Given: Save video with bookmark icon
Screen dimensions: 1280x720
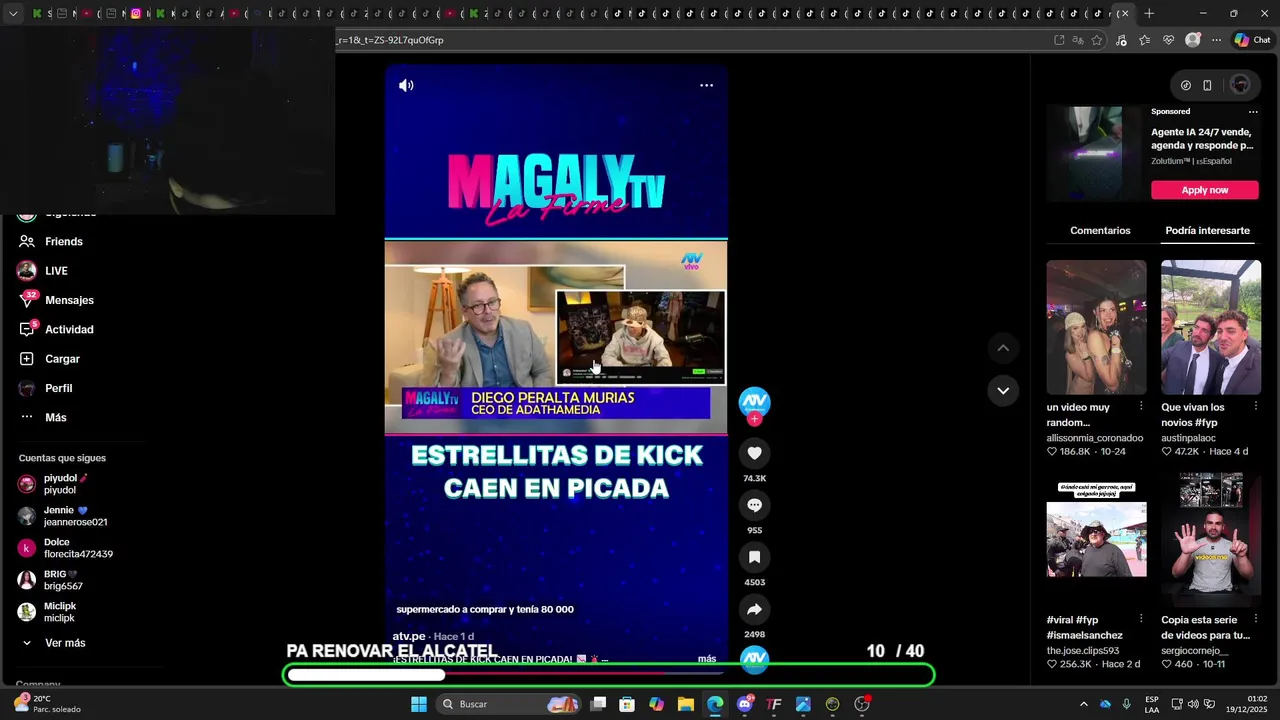Looking at the screenshot, I should pos(754,557).
